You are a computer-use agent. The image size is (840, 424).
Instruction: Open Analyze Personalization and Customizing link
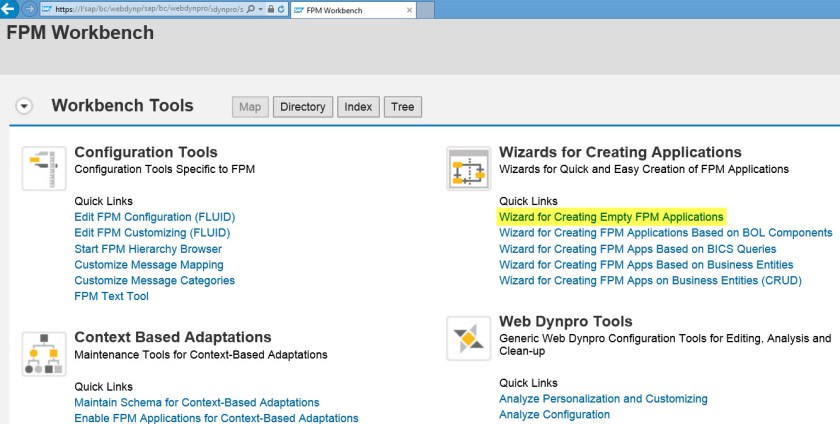(603, 399)
